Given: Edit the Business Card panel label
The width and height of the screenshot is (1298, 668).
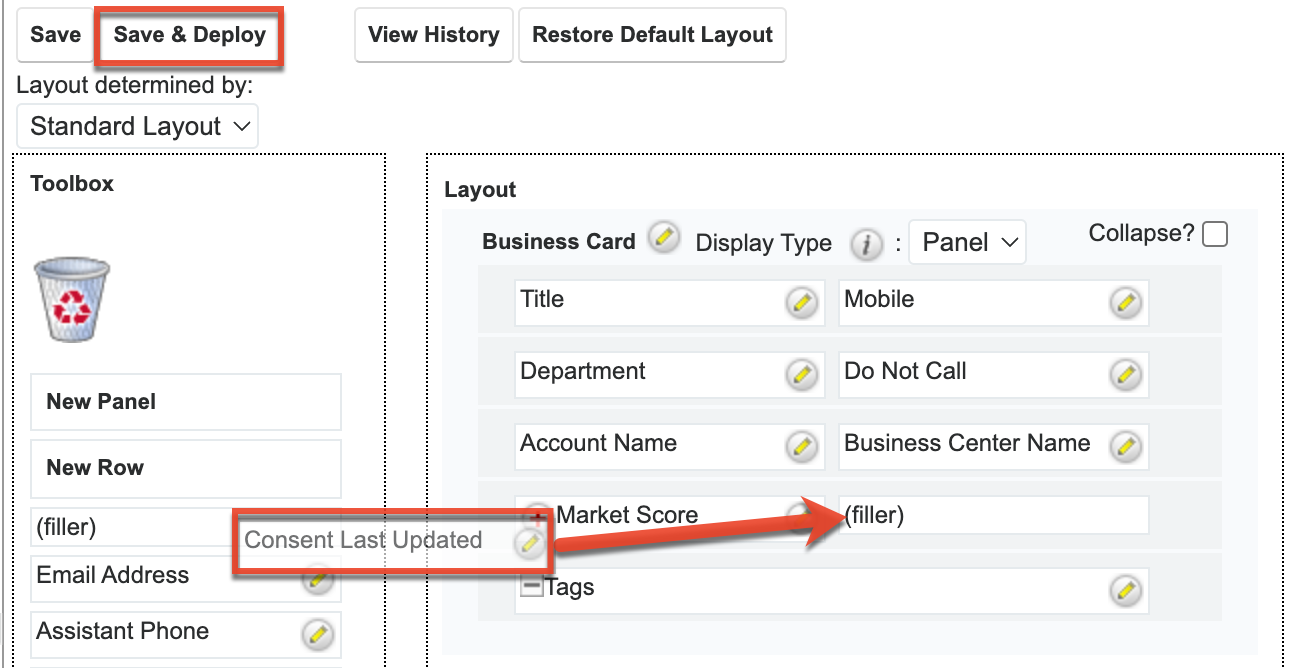Looking at the screenshot, I should coord(663,238).
